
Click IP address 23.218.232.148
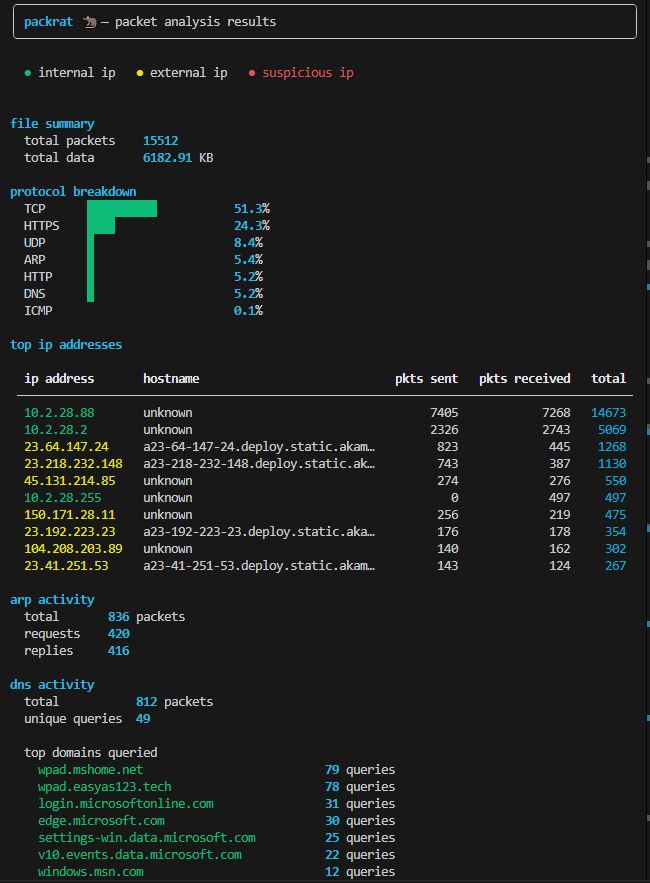point(73,463)
